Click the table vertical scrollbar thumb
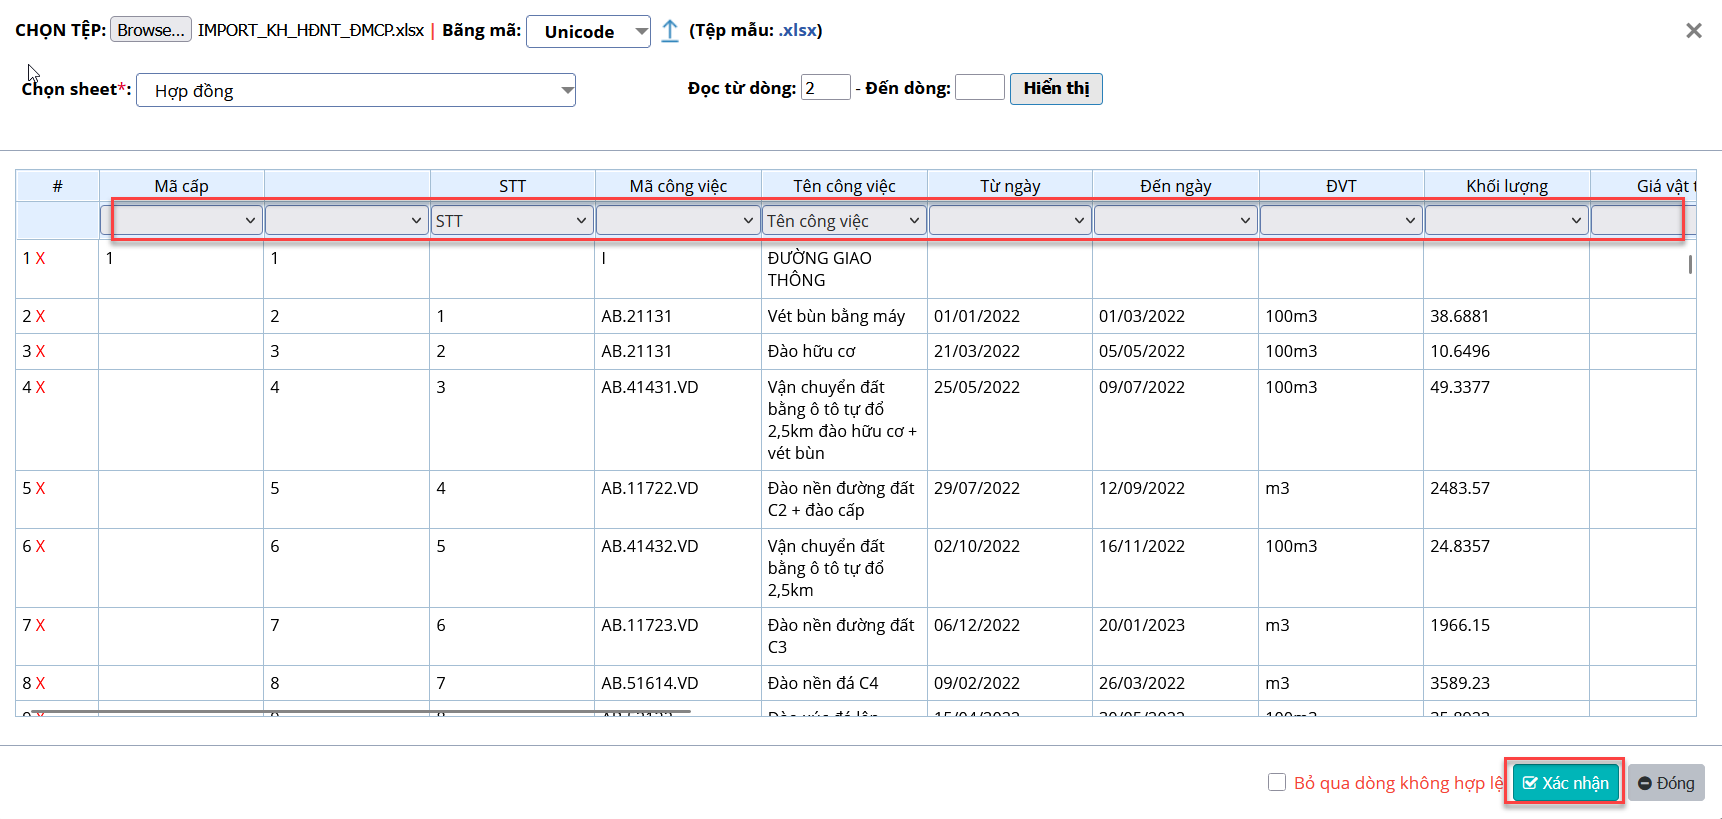The height and width of the screenshot is (819, 1722). (1690, 264)
